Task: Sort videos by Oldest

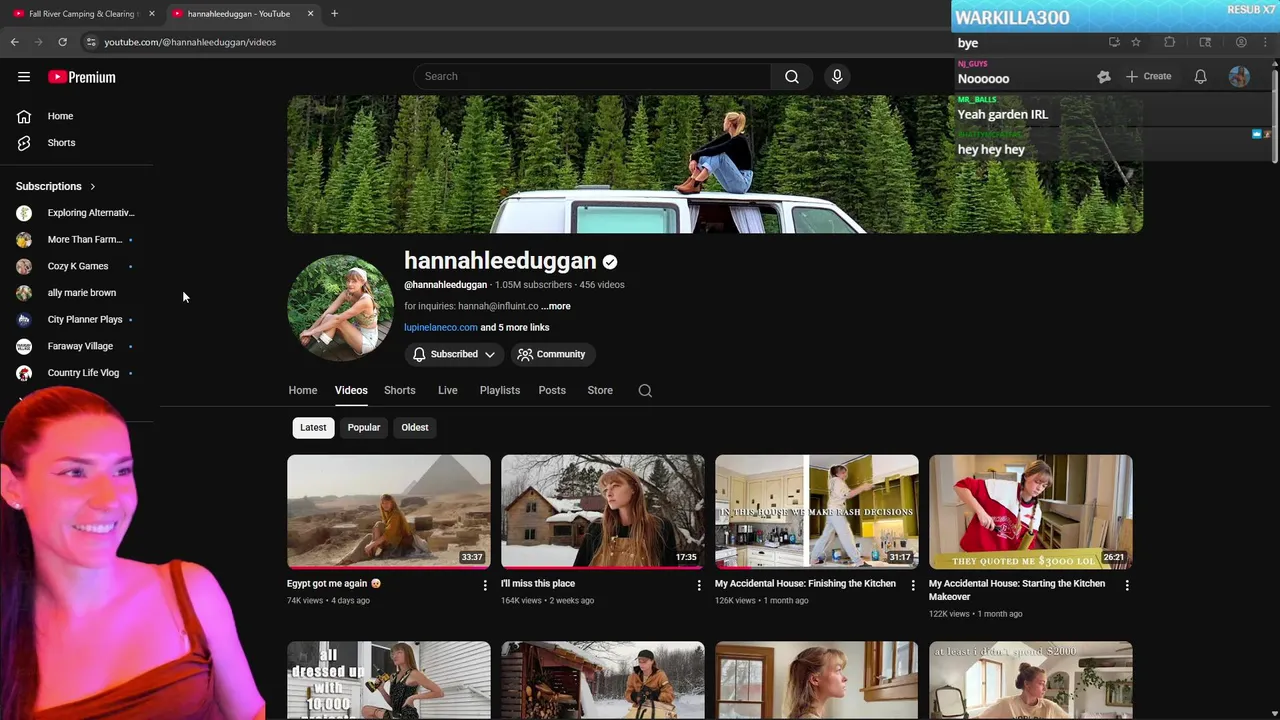Action: [x=415, y=427]
